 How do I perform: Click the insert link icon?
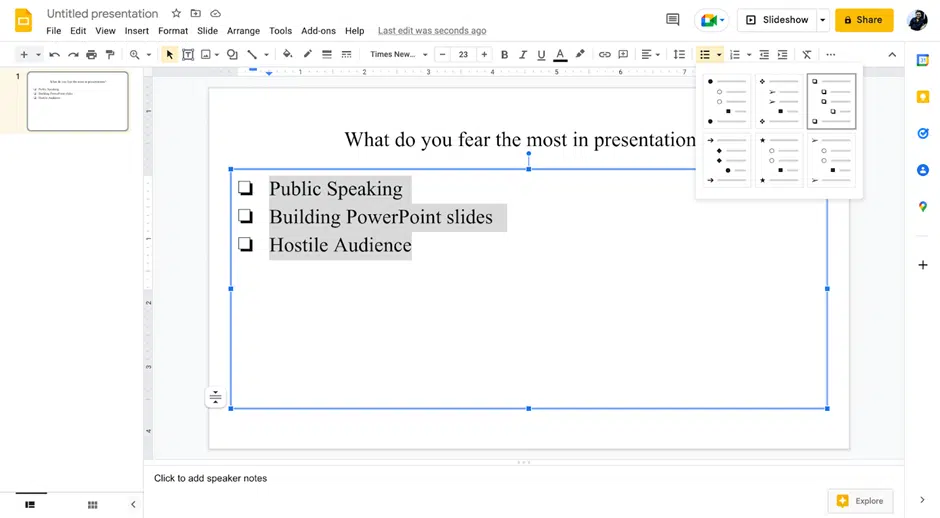pos(604,55)
